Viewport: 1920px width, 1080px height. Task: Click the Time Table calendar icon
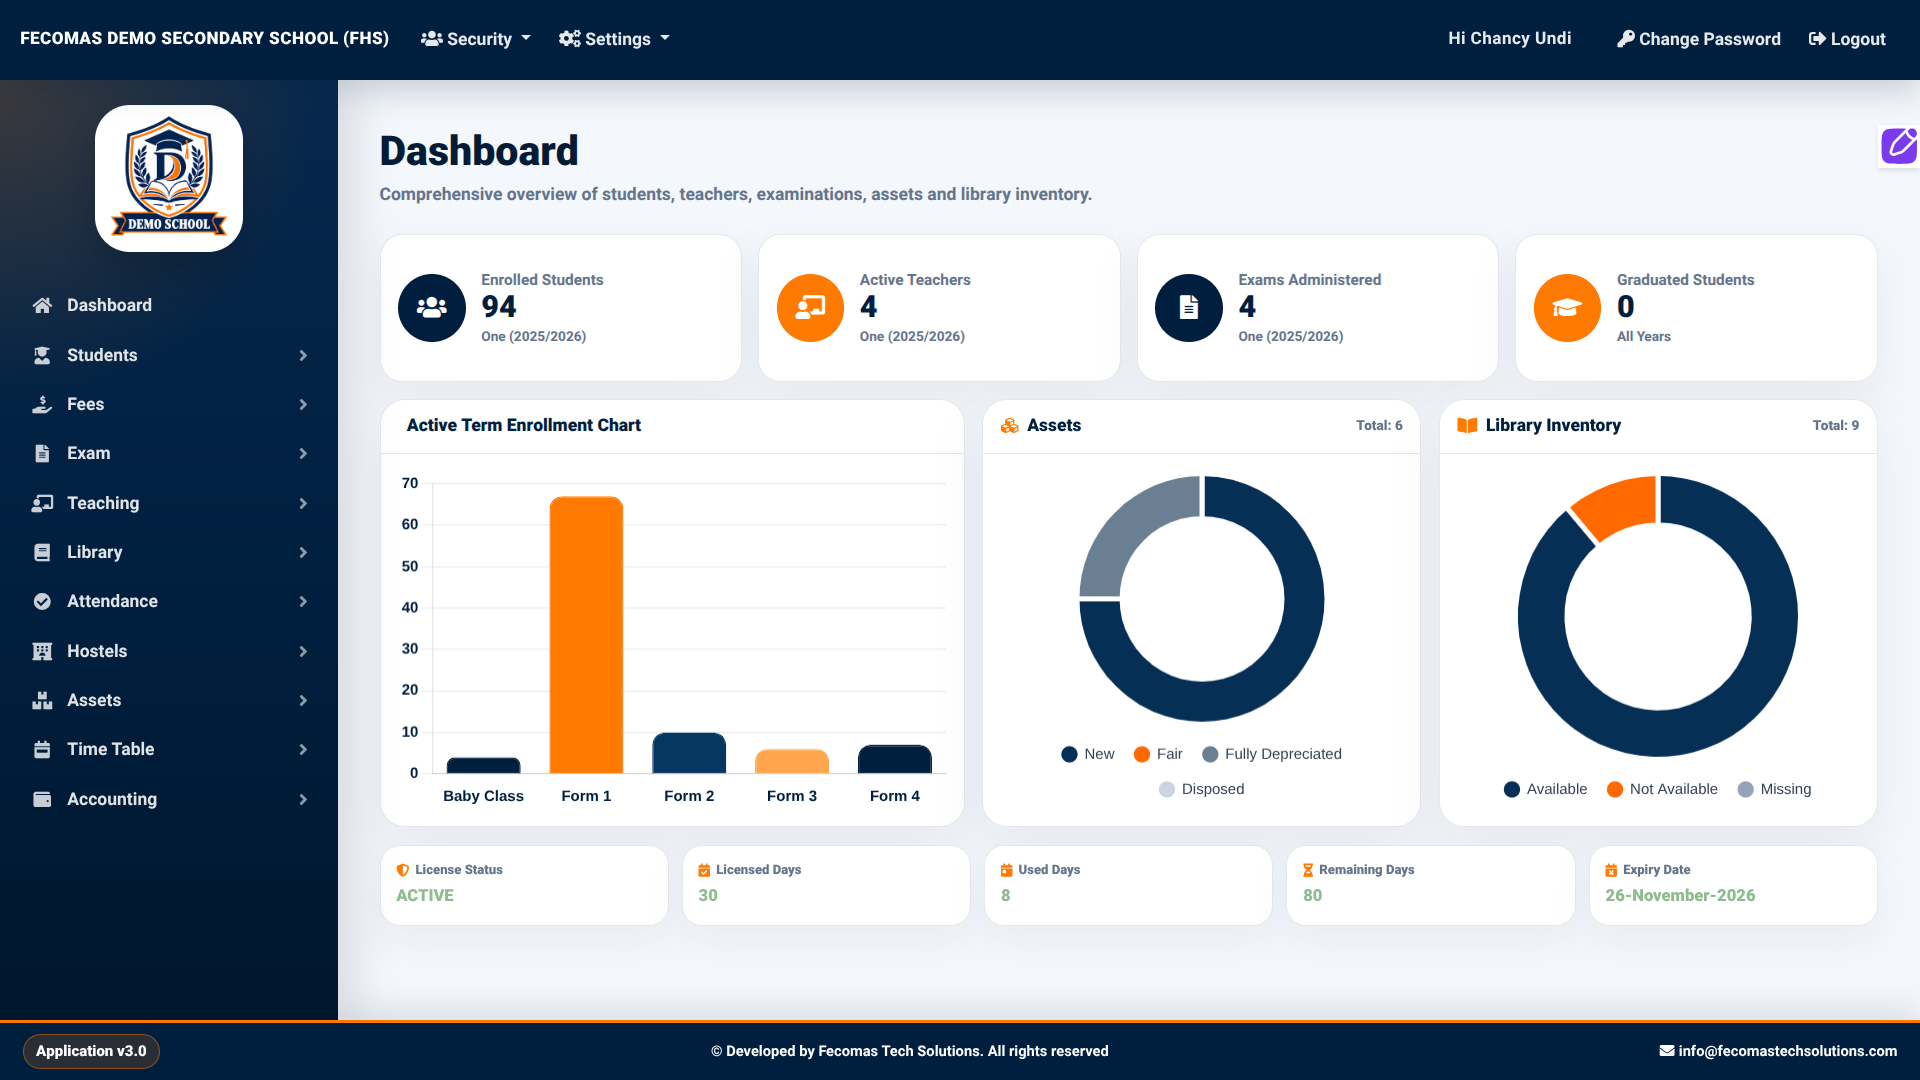pos(42,750)
